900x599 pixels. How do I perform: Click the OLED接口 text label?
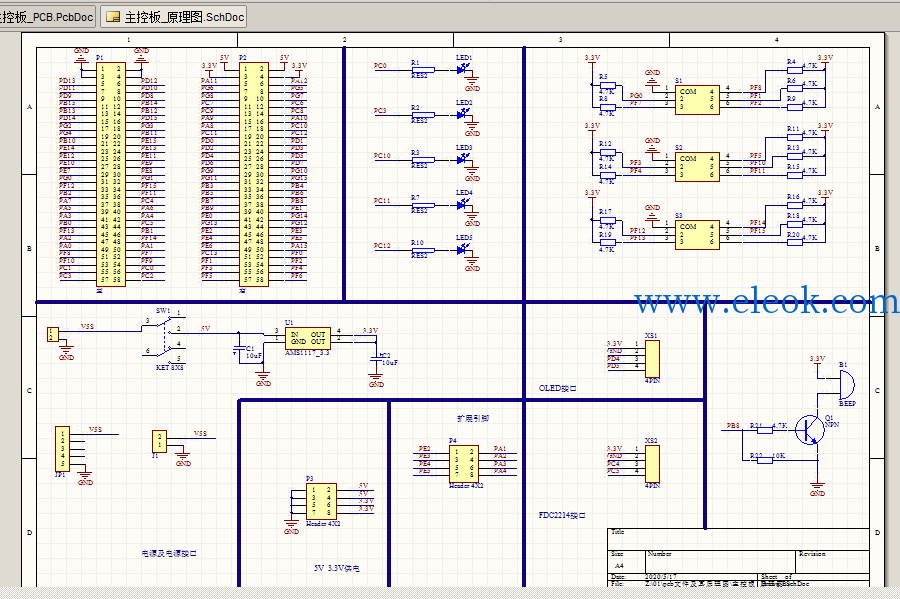coord(557,388)
